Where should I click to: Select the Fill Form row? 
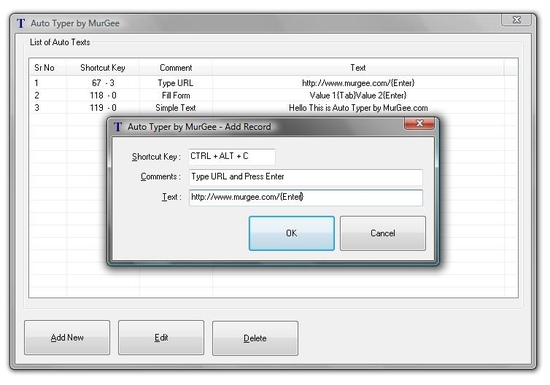click(273, 95)
